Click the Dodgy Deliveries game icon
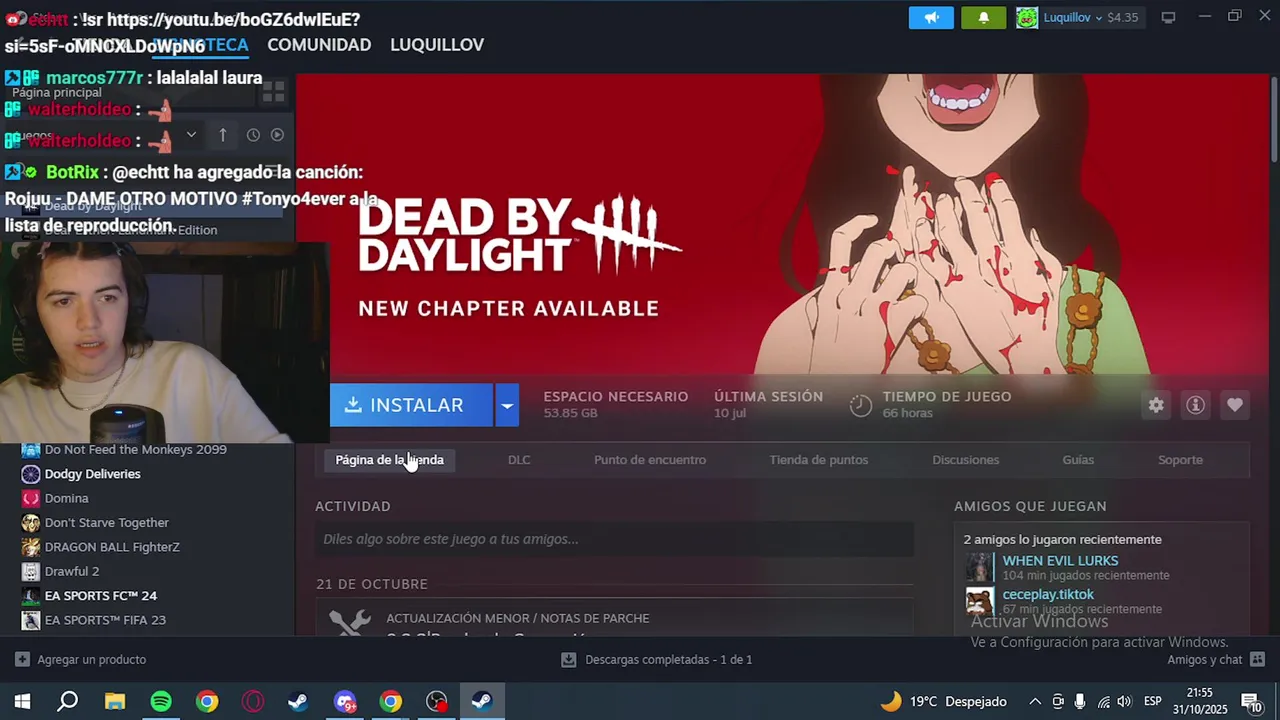The width and height of the screenshot is (1280, 720). (31, 474)
